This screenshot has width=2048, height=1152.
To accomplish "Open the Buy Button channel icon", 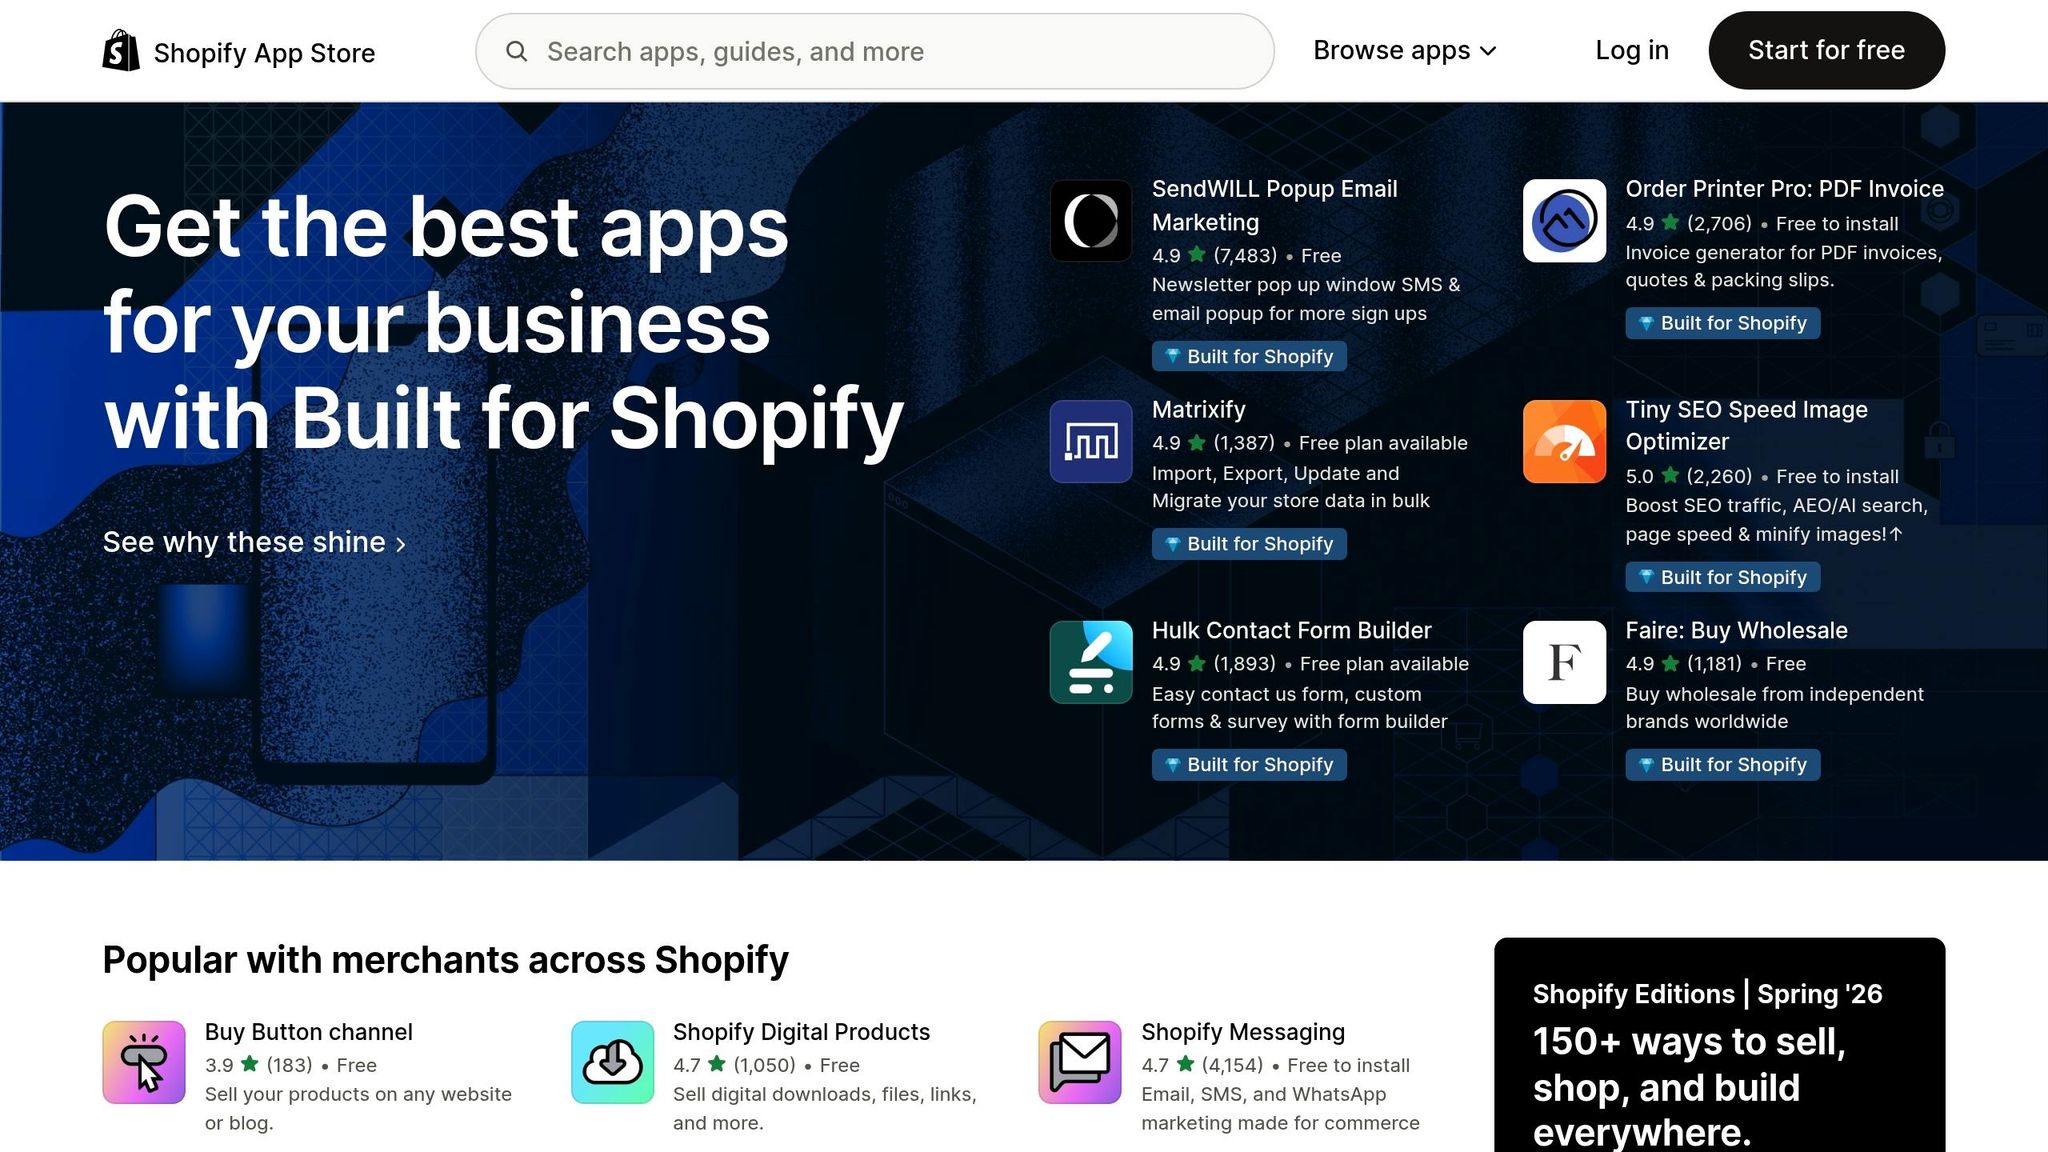I will [x=144, y=1062].
